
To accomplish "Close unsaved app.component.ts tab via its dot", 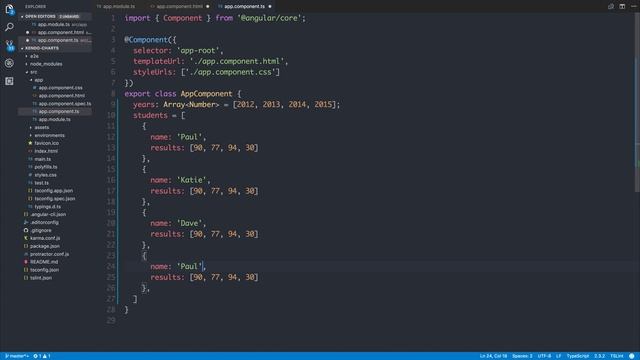I will click(270, 6).
